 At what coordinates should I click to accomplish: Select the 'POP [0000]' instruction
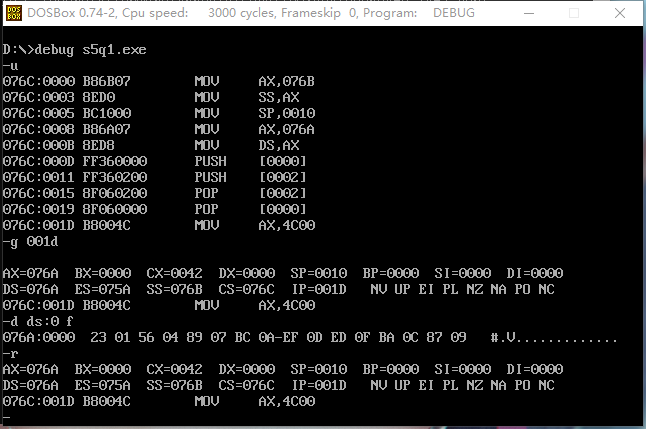(x=250, y=209)
